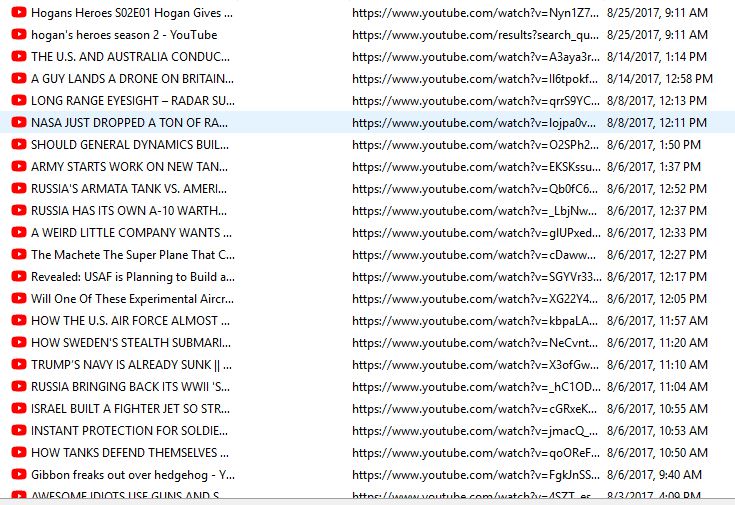Click URL ending in watch?v=Nyn1Z7...

click(x=475, y=13)
